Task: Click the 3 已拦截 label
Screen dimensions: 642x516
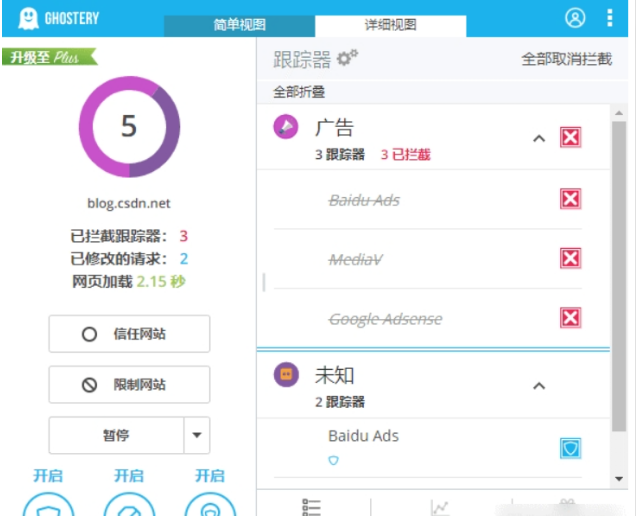Action: click(x=405, y=155)
